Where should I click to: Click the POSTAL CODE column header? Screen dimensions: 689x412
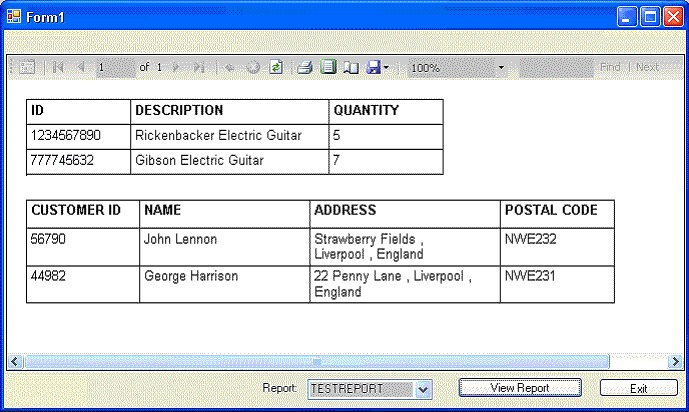557,214
